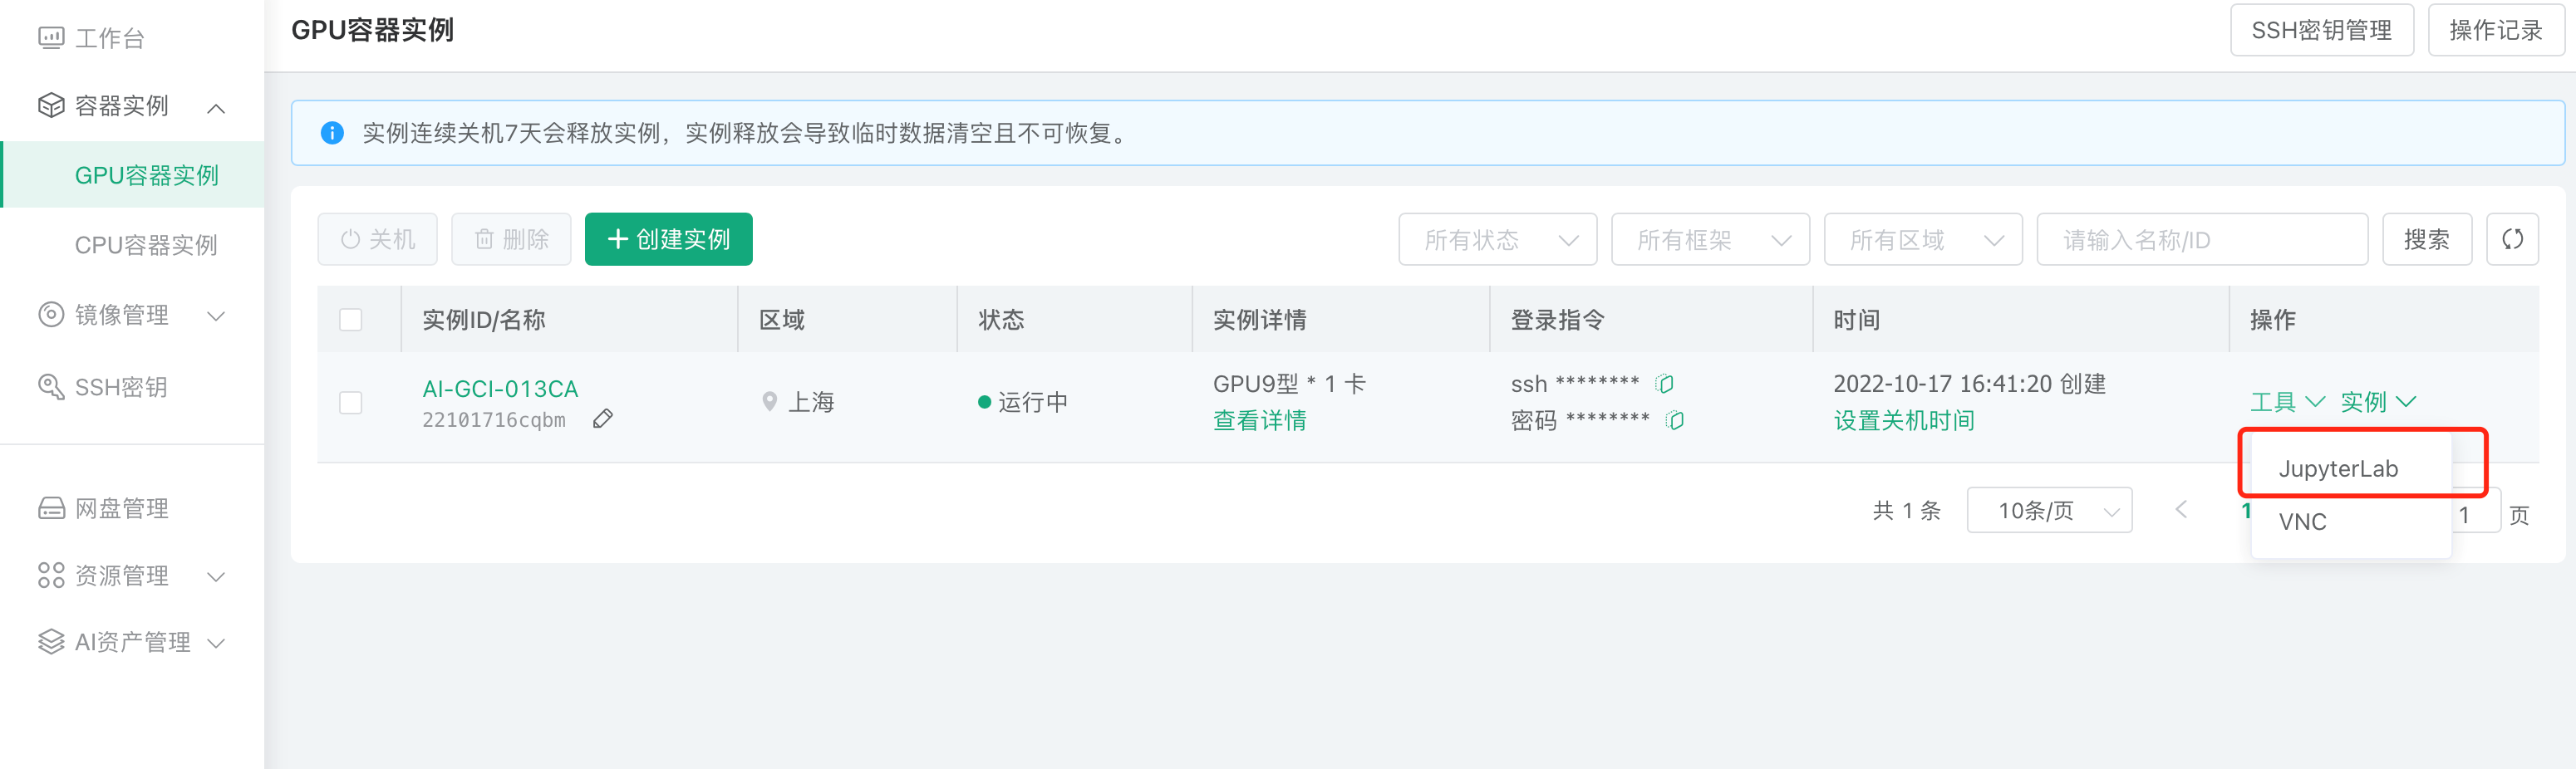Click the 关机 button
The width and height of the screenshot is (2576, 769).
377,239
